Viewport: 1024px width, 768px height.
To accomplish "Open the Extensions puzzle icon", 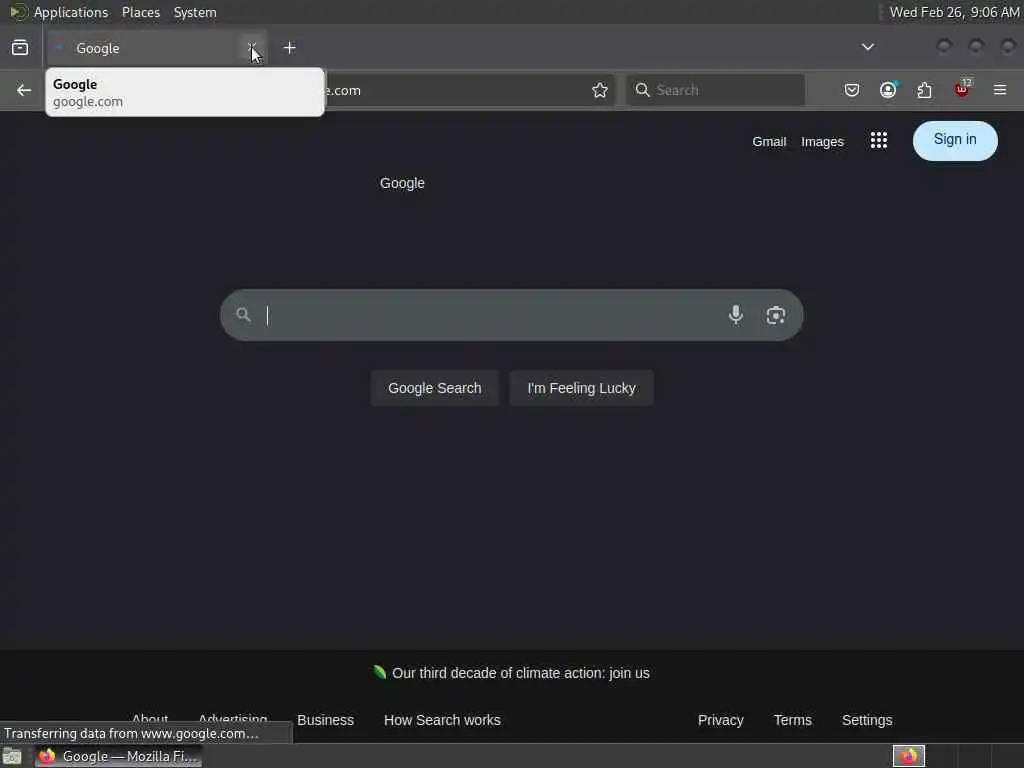I will click(925, 90).
